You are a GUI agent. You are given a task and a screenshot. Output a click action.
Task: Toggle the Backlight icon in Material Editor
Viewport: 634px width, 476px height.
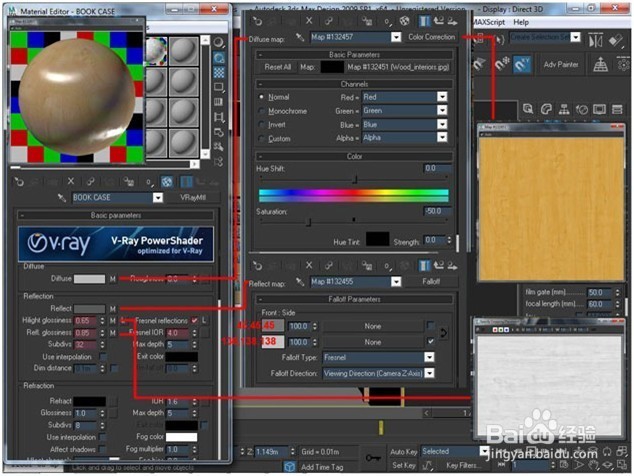(x=219, y=58)
